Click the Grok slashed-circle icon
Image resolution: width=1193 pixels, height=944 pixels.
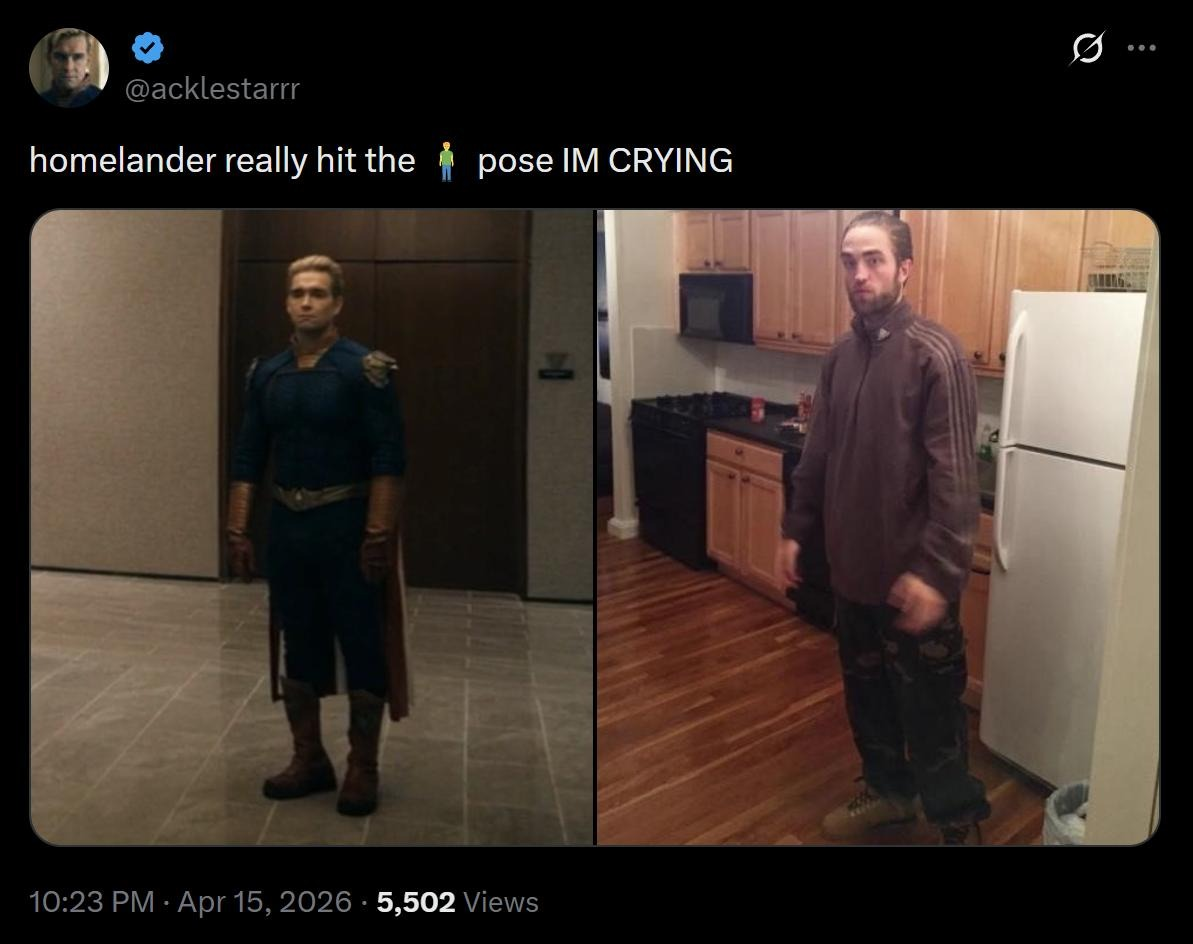pos(1086,48)
